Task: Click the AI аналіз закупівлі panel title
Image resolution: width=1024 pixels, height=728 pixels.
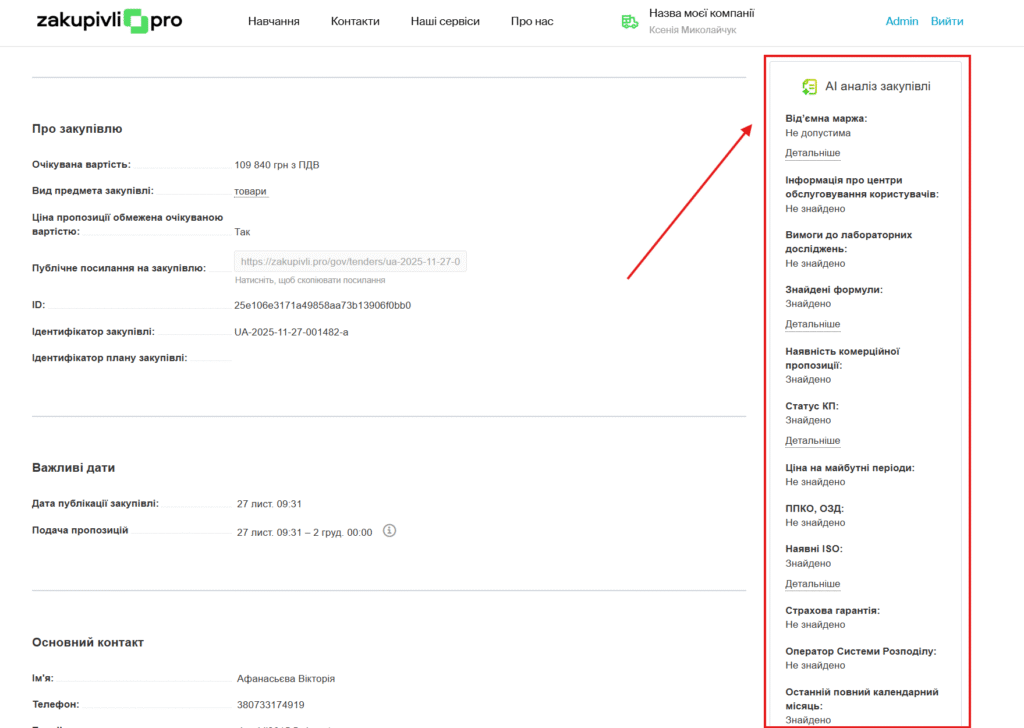Action: coord(877,87)
